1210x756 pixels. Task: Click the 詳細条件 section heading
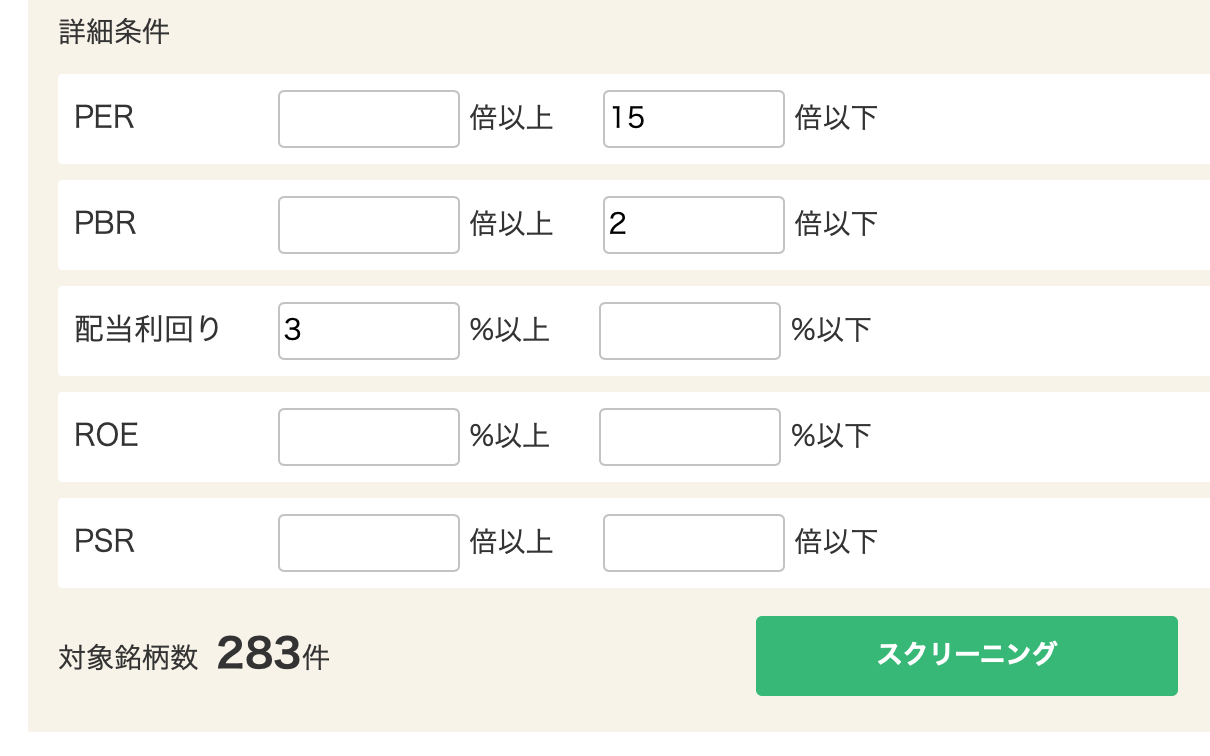click(x=114, y=32)
